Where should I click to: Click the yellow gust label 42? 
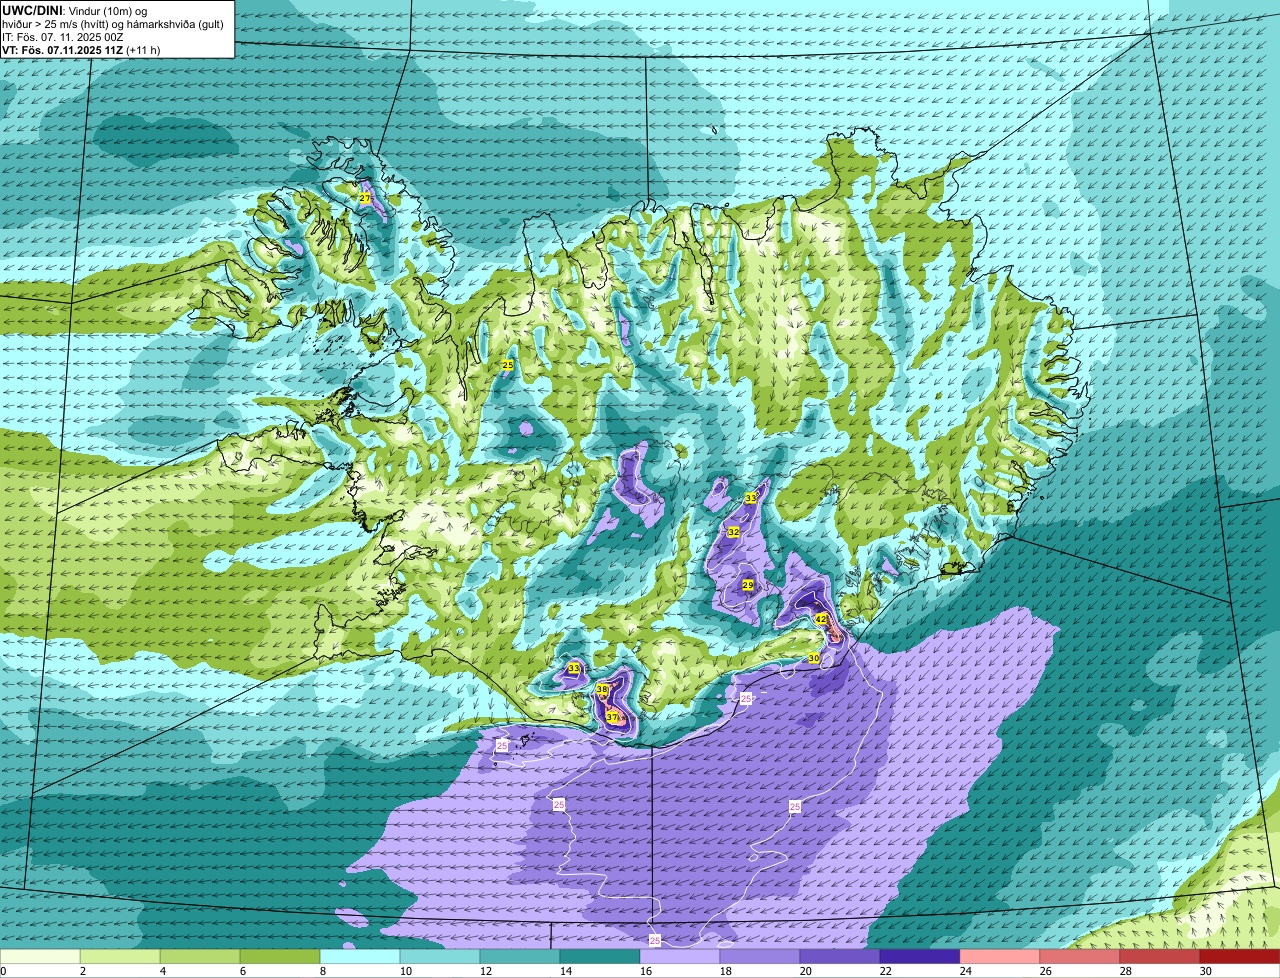pyautogui.click(x=821, y=619)
